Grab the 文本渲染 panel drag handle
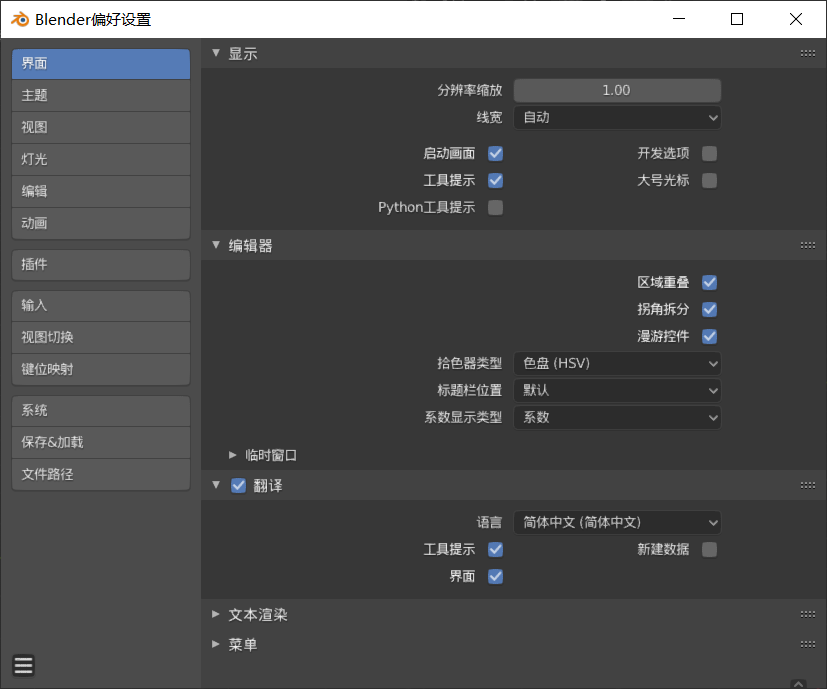The image size is (827, 689). tap(807, 615)
